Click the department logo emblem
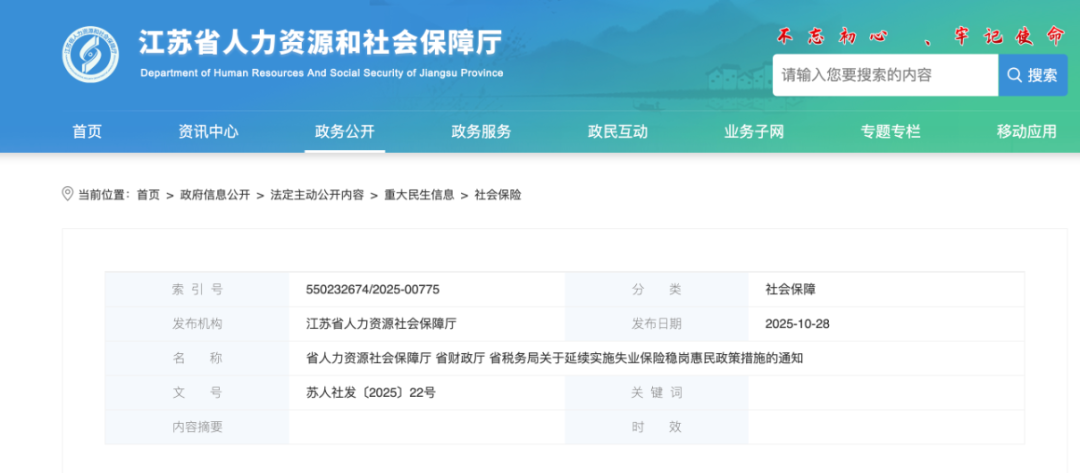Screen dimensions: 1080x473 pos(90,54)
